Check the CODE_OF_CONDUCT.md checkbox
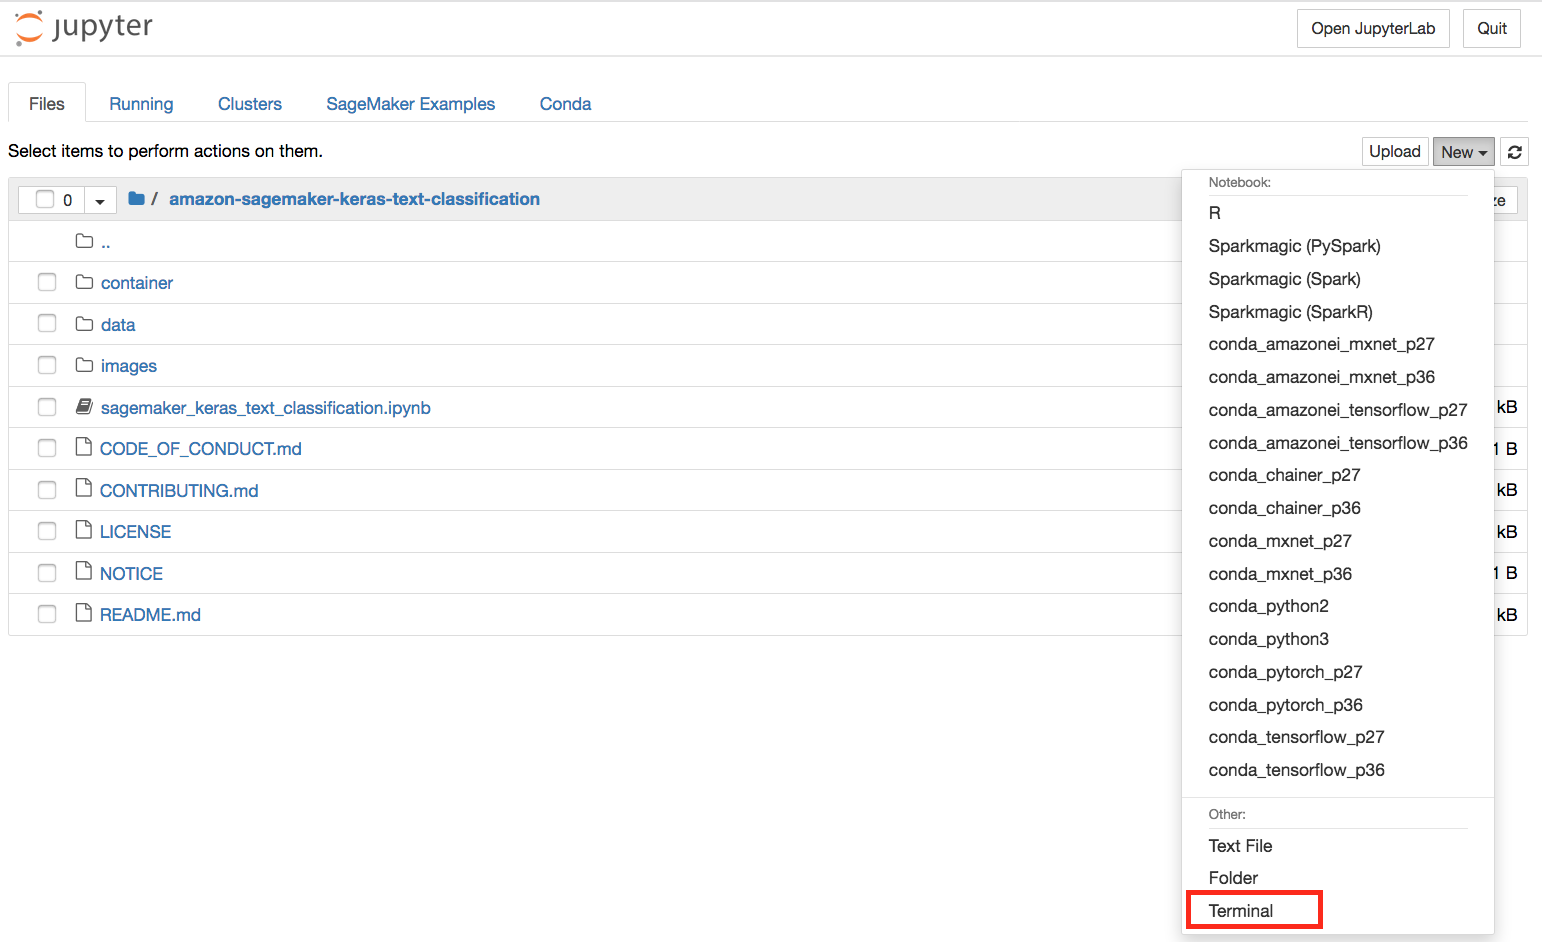Image resolution: width=1542 pixels, height=942 pixels. 47,448
